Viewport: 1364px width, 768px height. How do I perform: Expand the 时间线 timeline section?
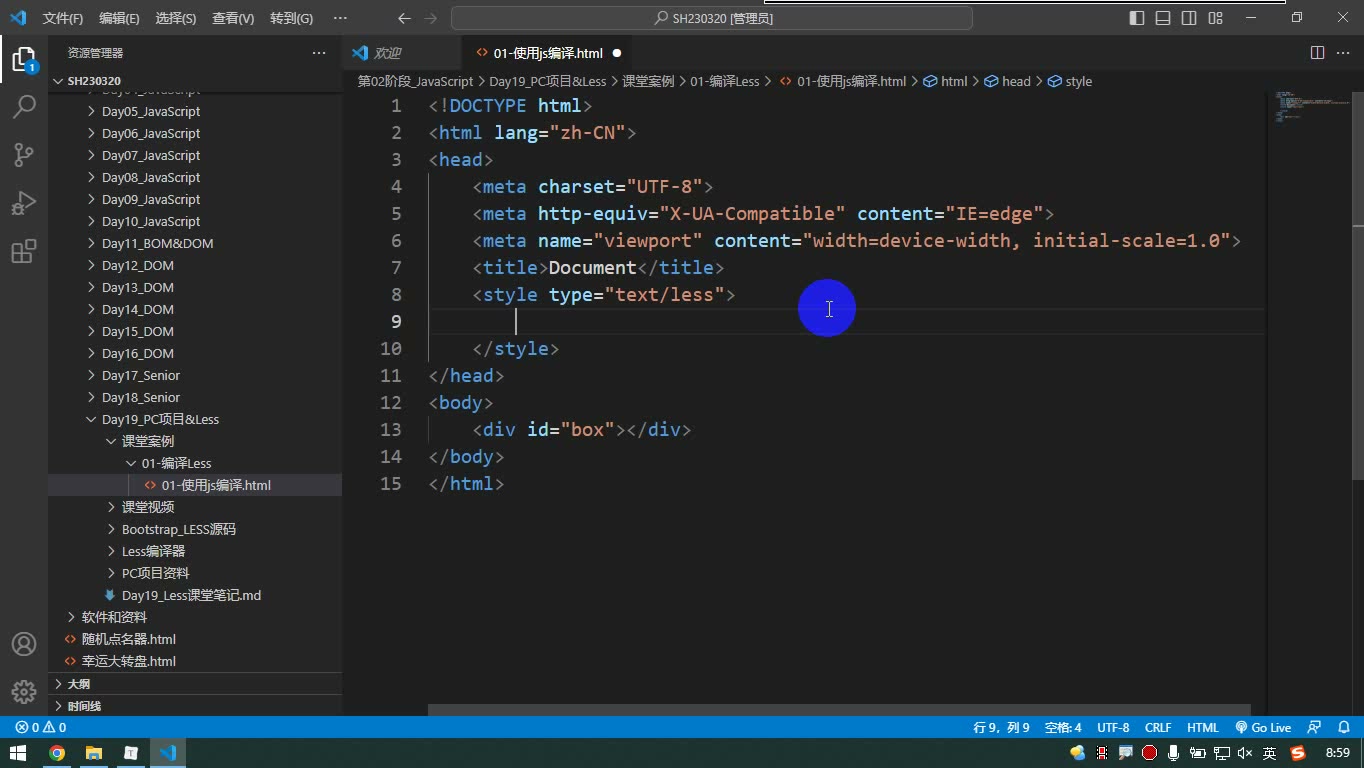coord(195,706)
